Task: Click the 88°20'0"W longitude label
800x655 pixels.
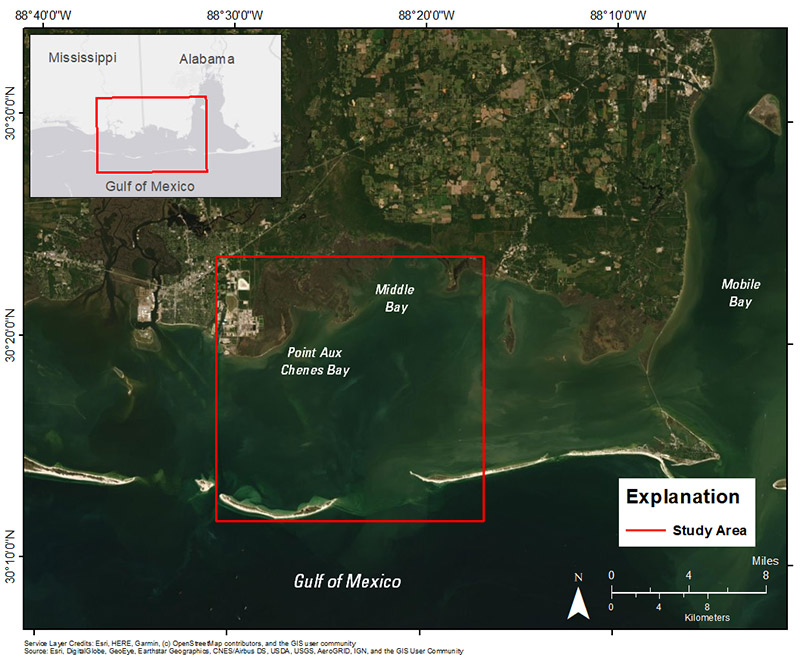Action: (424, 15)
